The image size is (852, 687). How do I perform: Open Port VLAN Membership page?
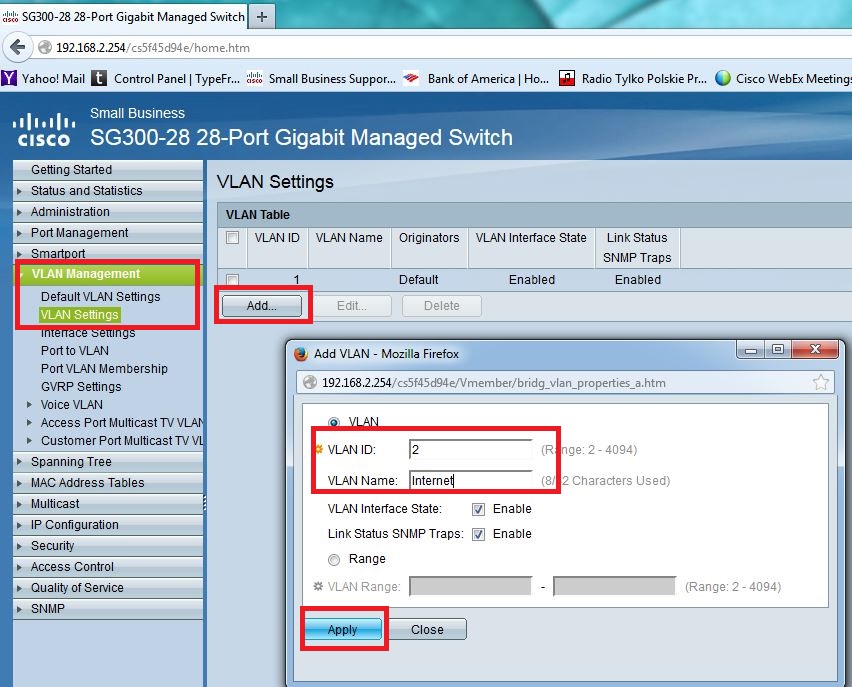tap(104, 369)
